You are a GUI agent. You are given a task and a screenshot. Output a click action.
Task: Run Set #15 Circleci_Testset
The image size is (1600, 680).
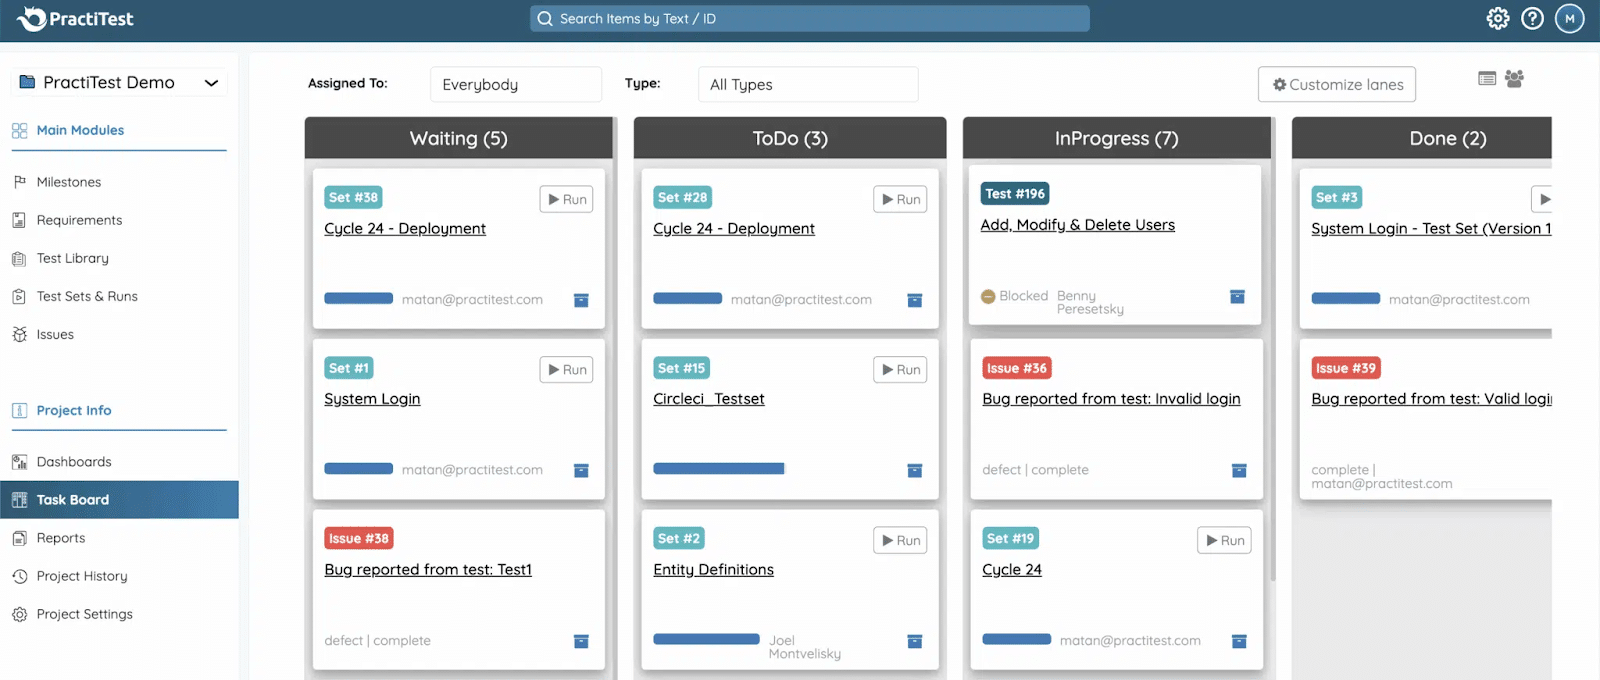click(x=901, y=369)
